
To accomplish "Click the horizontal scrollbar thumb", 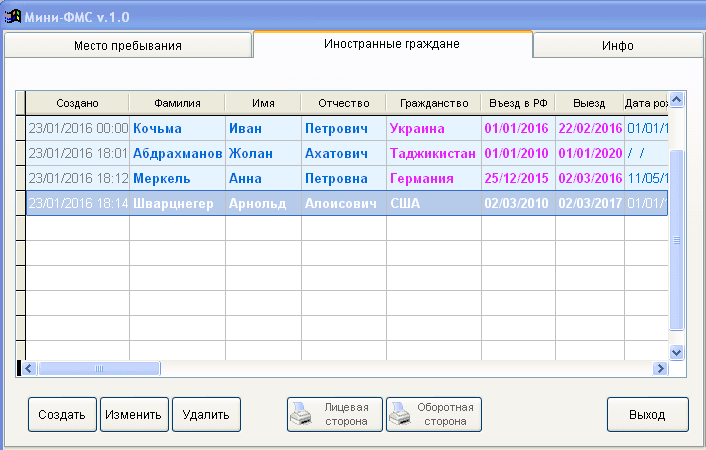I will coord(99,368).
